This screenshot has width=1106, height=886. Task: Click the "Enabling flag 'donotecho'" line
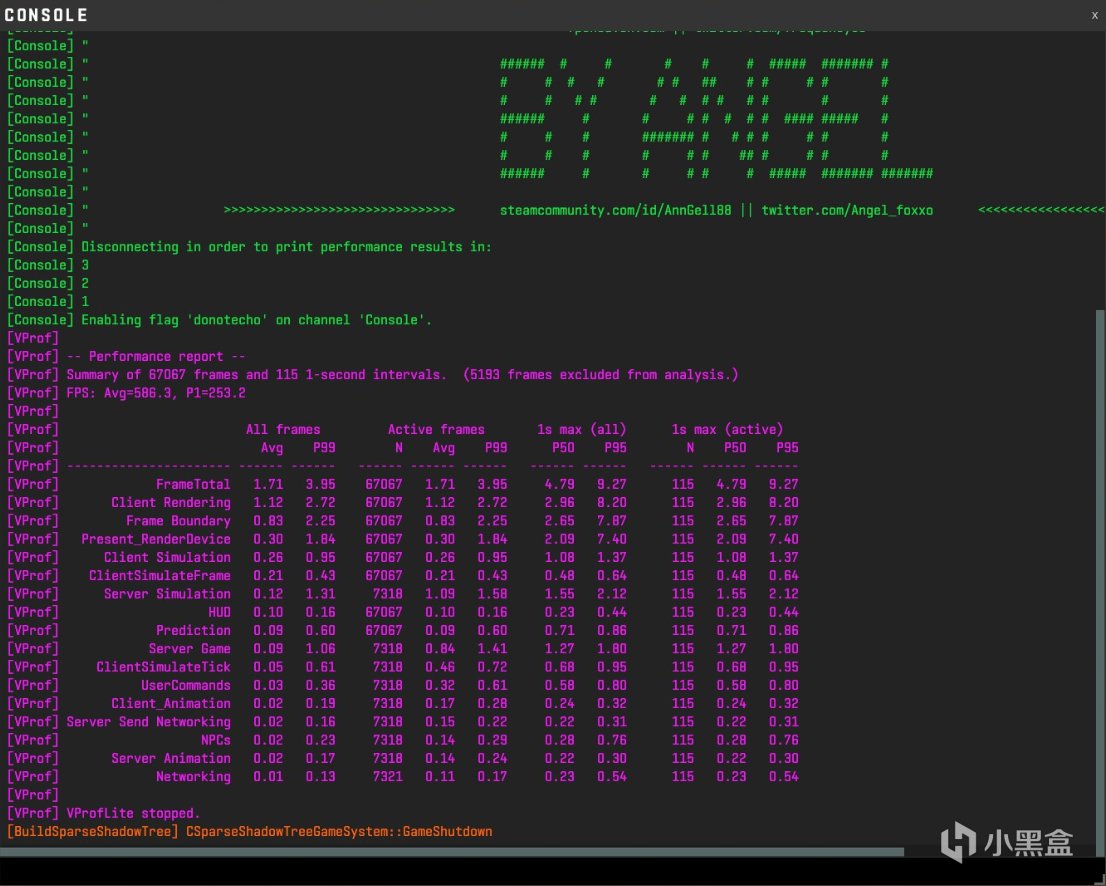tap(219, 320)
